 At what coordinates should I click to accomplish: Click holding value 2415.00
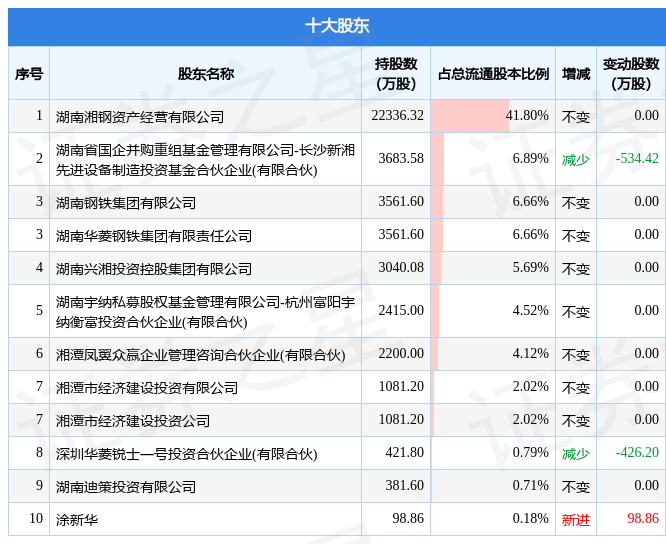tap(401, 310)
